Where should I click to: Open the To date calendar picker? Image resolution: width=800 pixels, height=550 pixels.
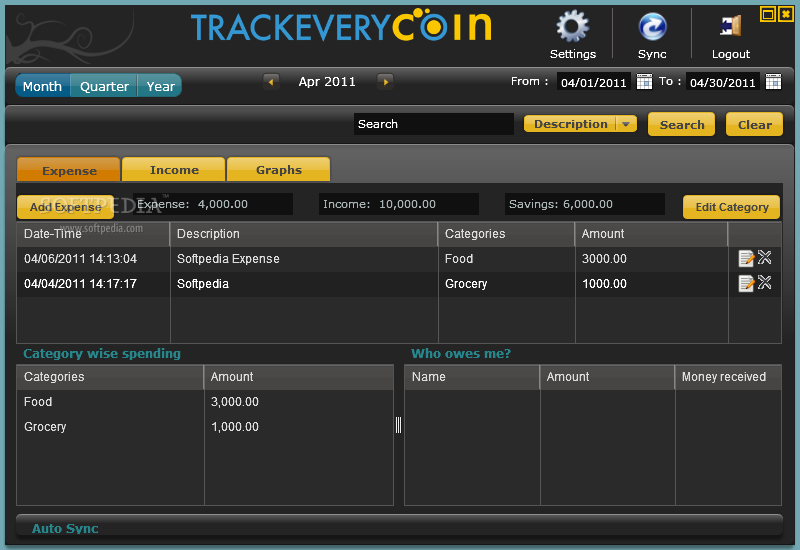click(773, 82)
